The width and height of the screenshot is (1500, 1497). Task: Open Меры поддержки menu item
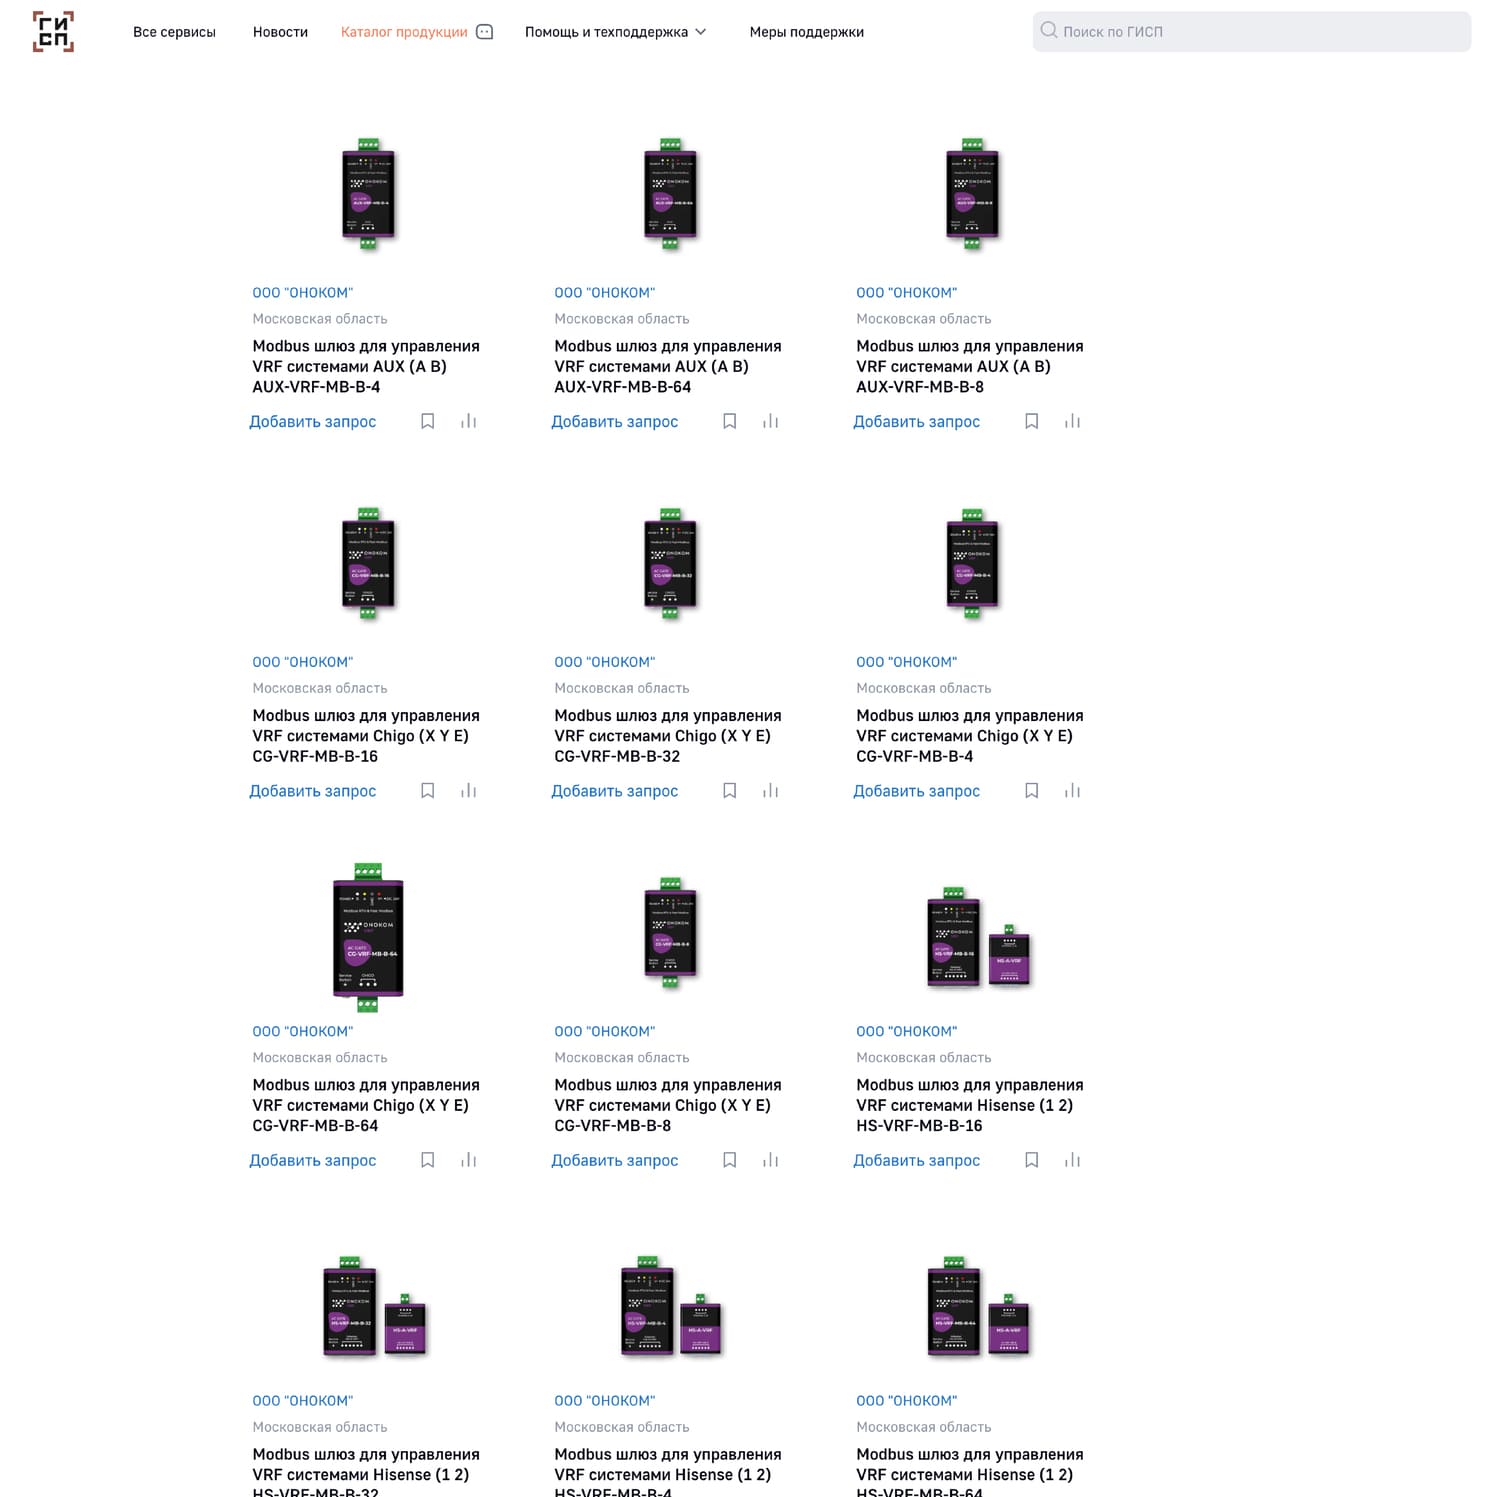point(806,32)
